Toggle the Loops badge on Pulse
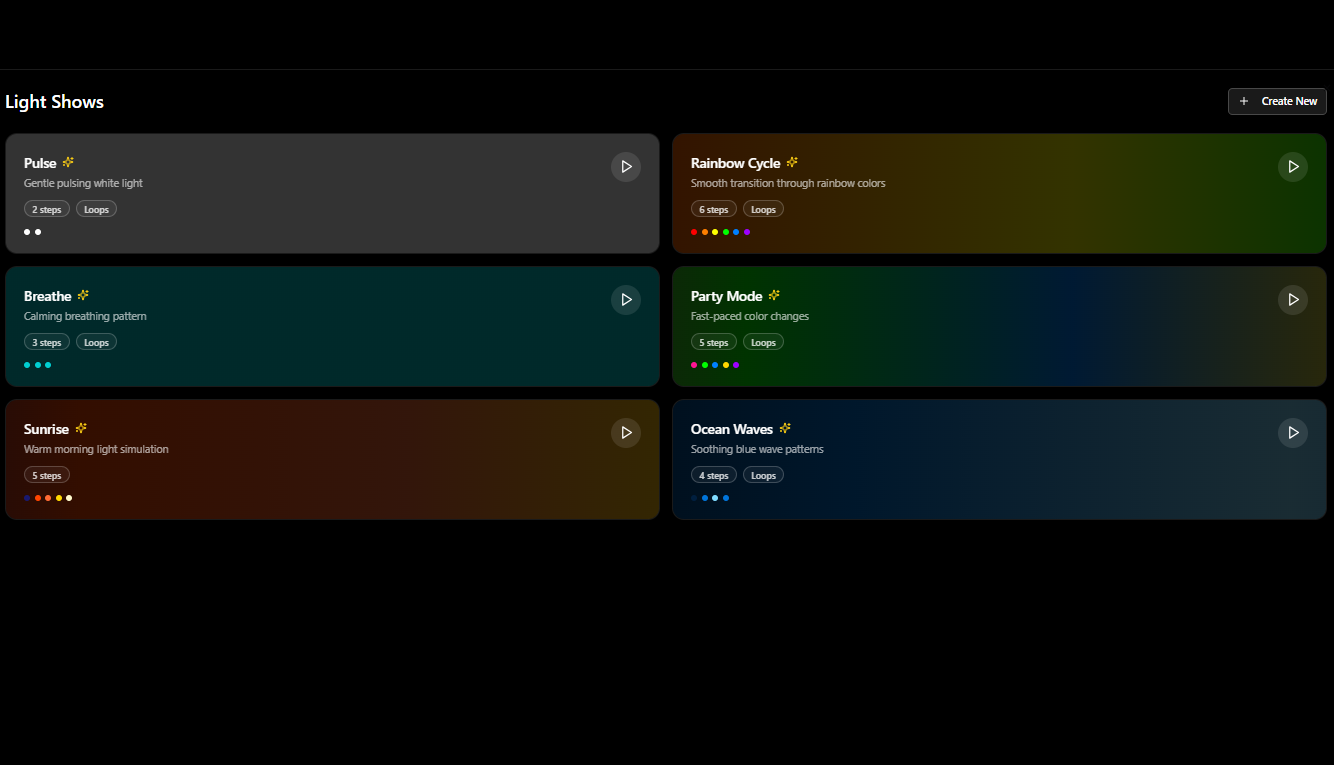Screen dimensions: 1334x765 [96, 208]
